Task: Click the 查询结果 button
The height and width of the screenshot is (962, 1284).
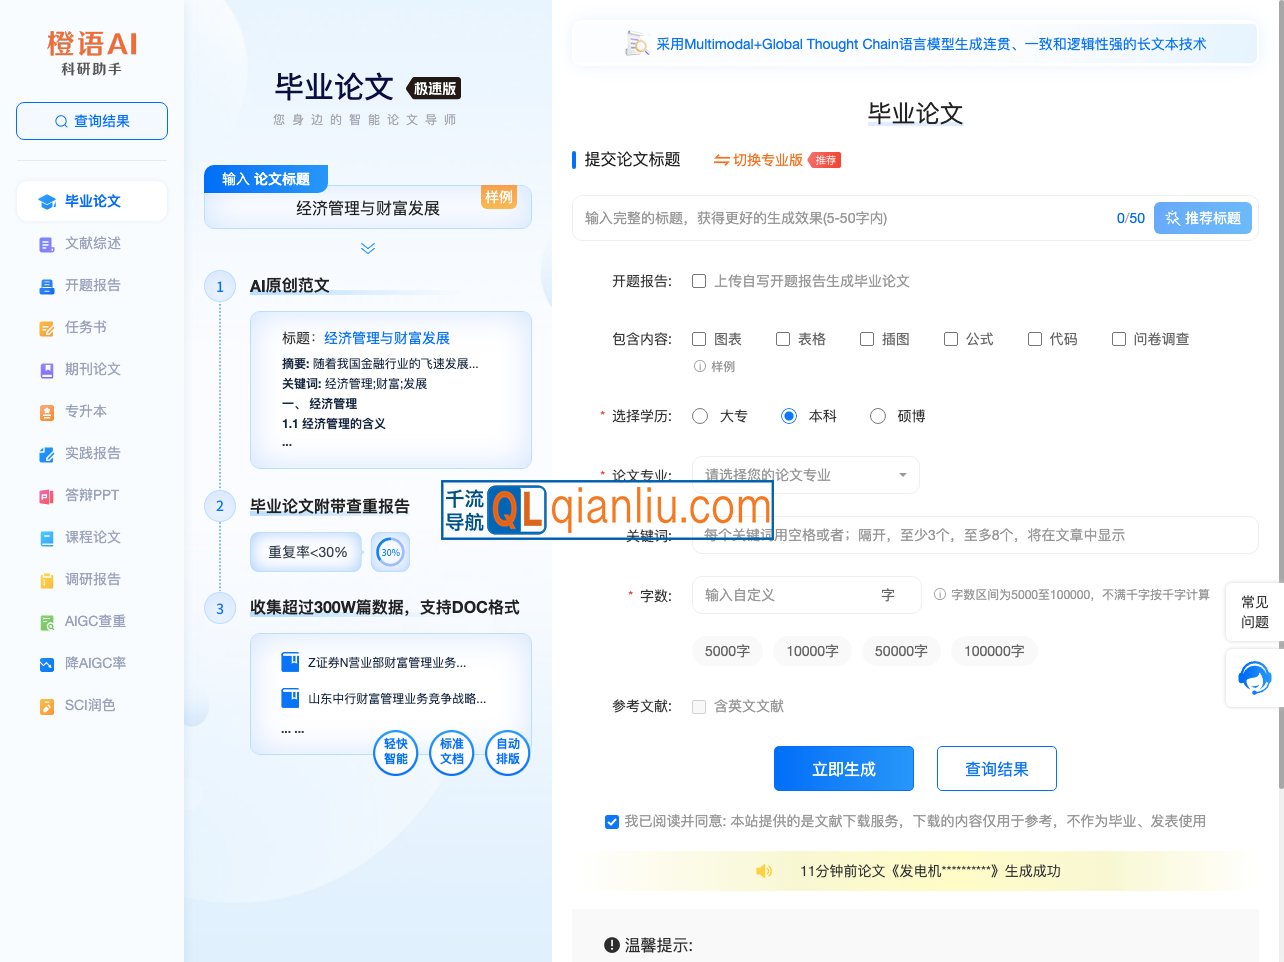Action: 997,768
